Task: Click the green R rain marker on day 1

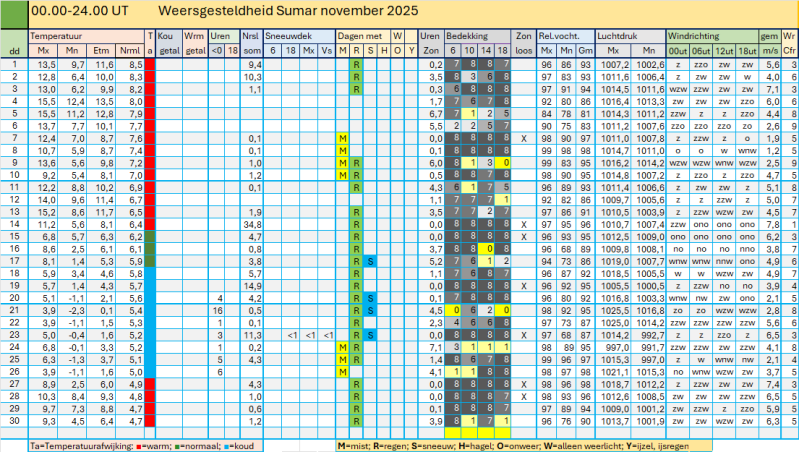Action: (x=356, y=65)
